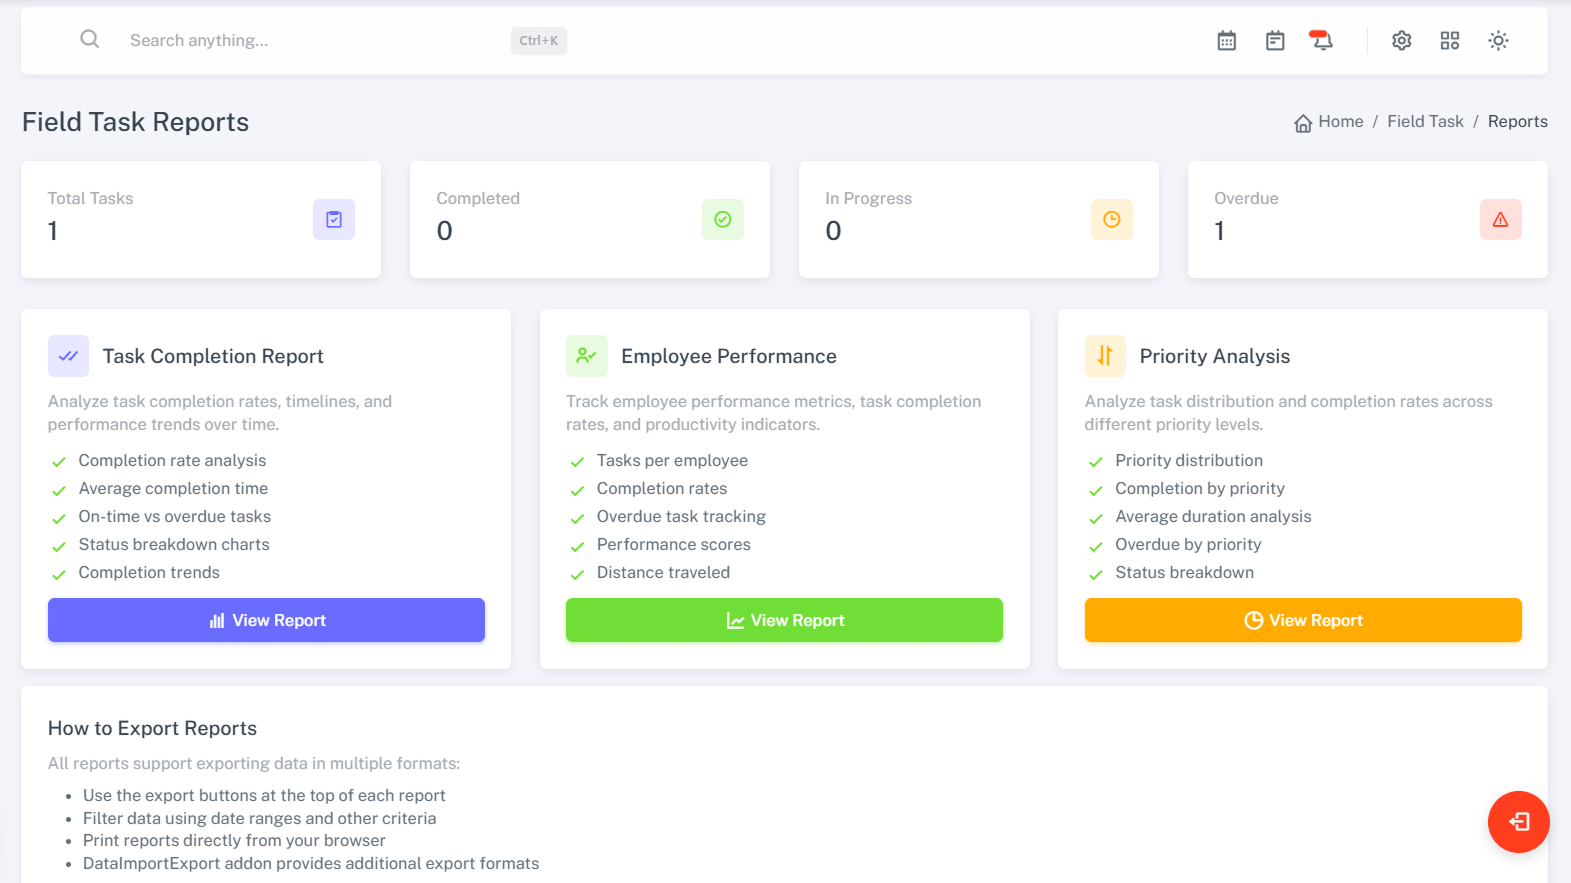Open the settings gear icon
The image size is (1571, 883).
(1402, 41)
